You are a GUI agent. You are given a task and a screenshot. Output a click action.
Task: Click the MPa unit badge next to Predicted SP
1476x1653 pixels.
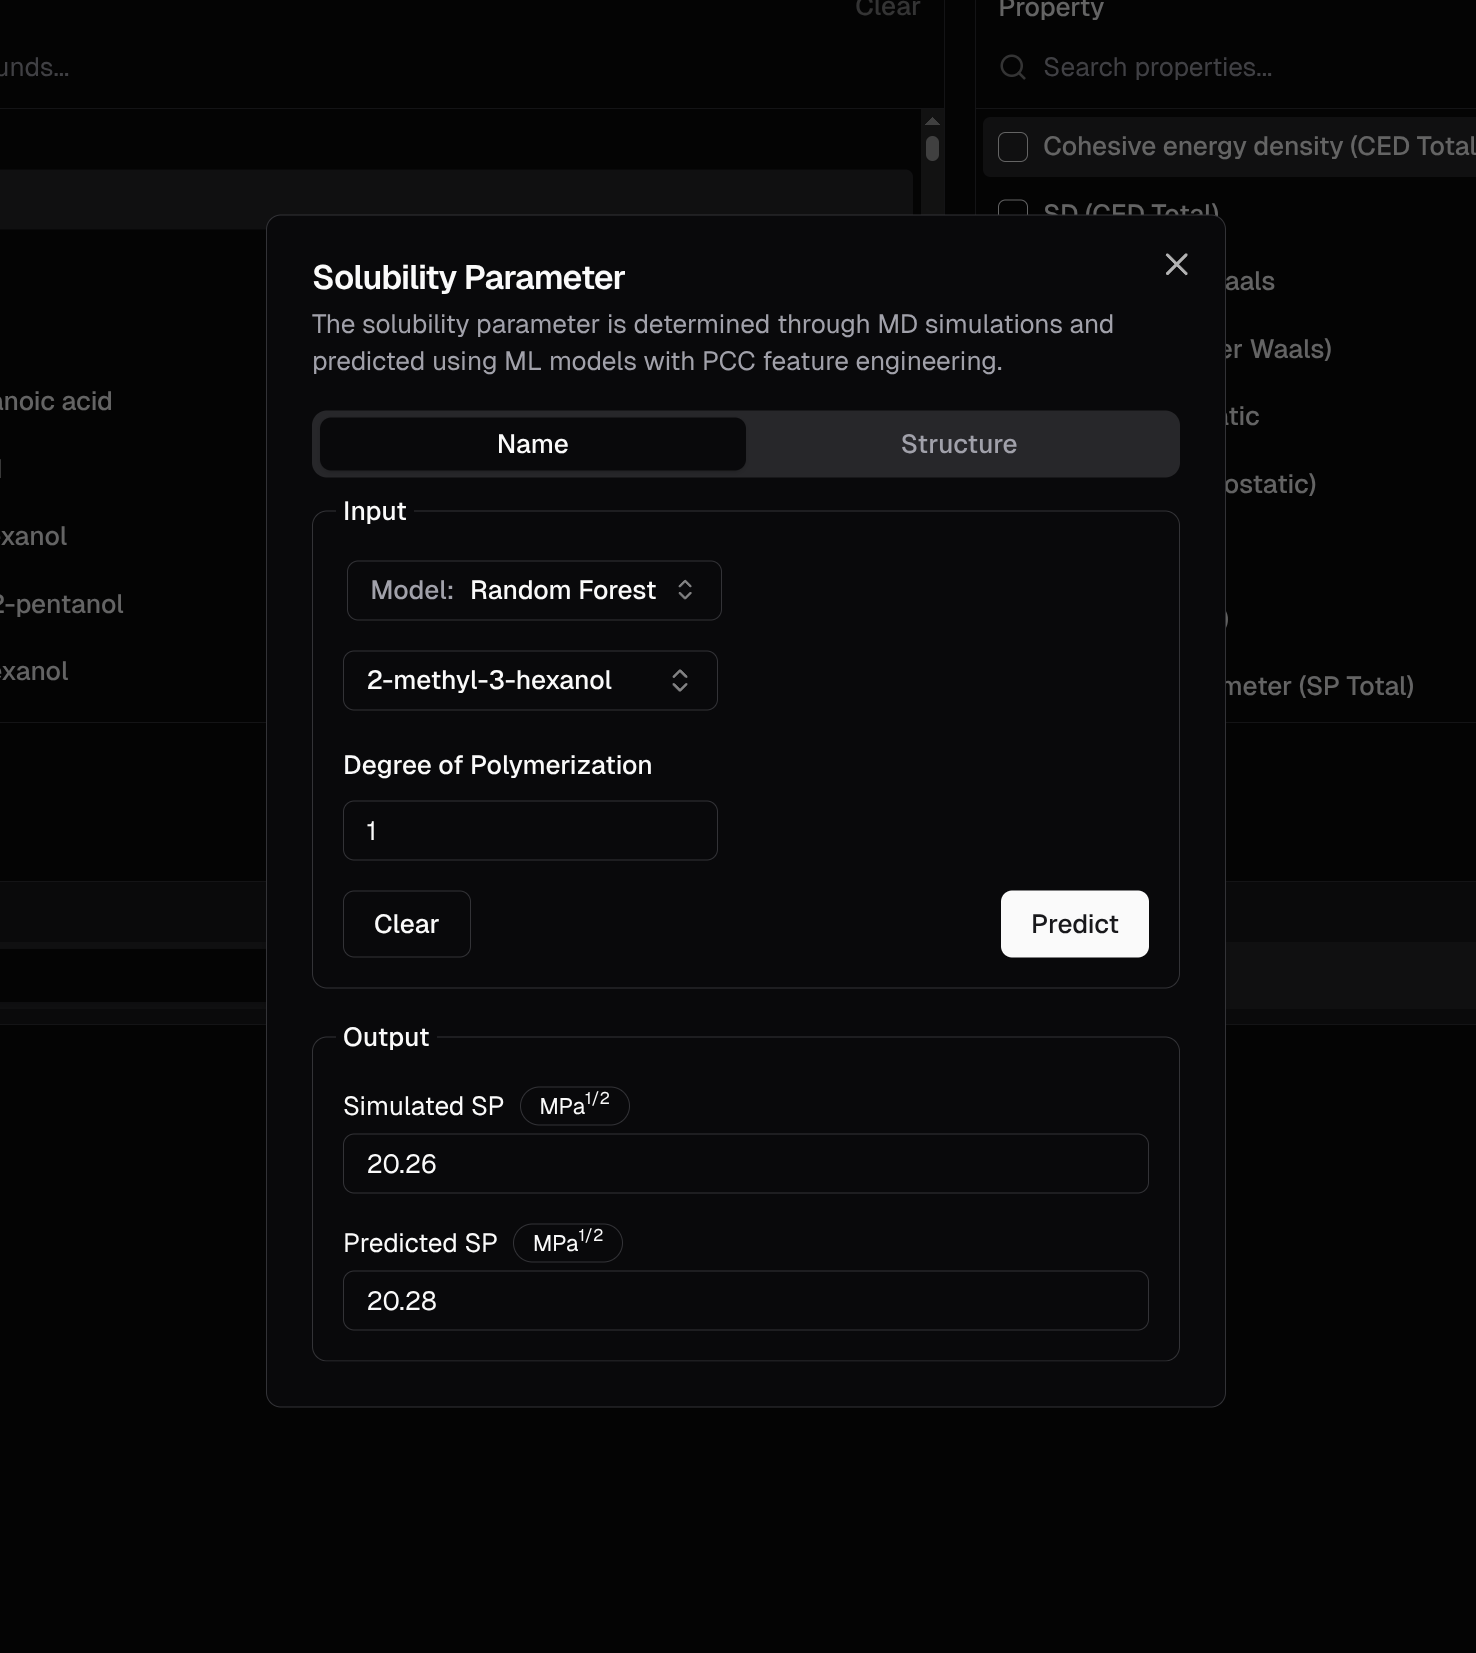(x=567, y=1242)
